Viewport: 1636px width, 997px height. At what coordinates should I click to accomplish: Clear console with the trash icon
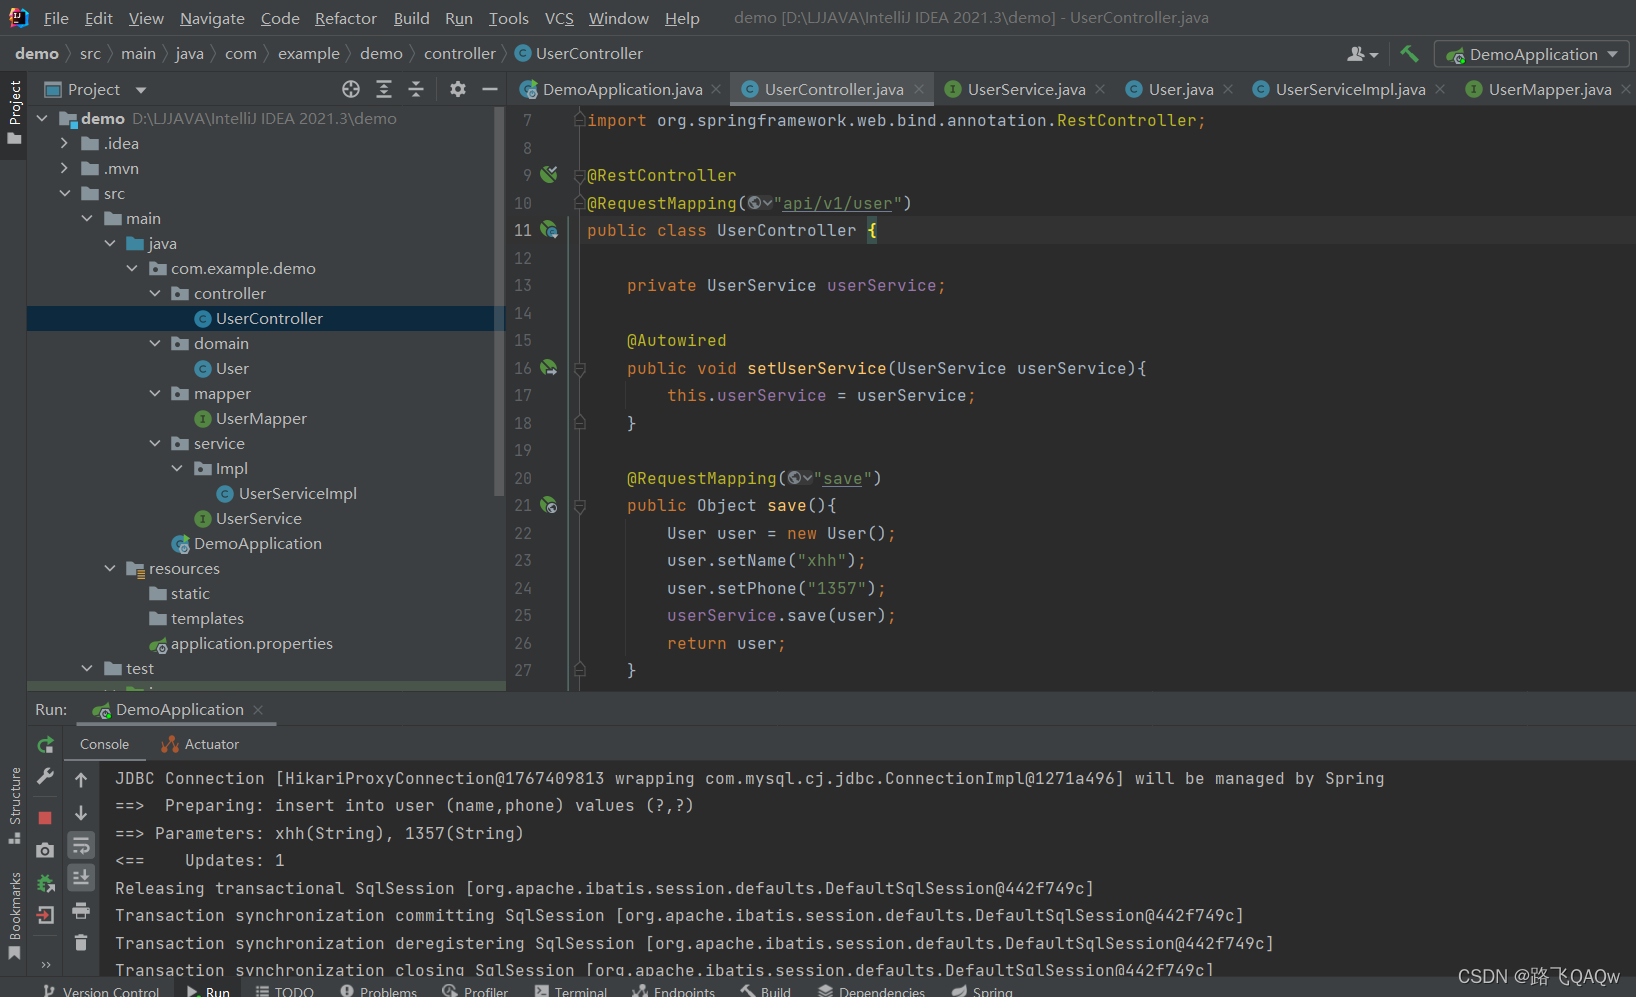point(81,942)
